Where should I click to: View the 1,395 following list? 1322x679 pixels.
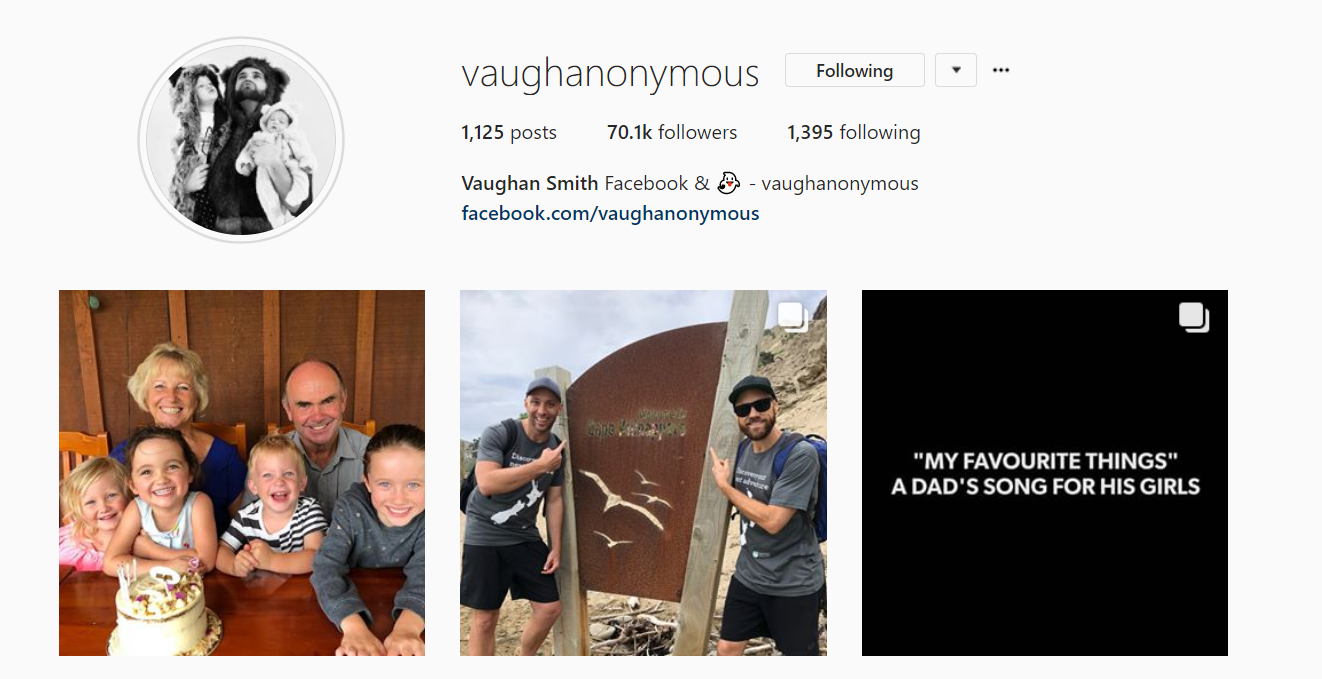[x=854, y=132]
